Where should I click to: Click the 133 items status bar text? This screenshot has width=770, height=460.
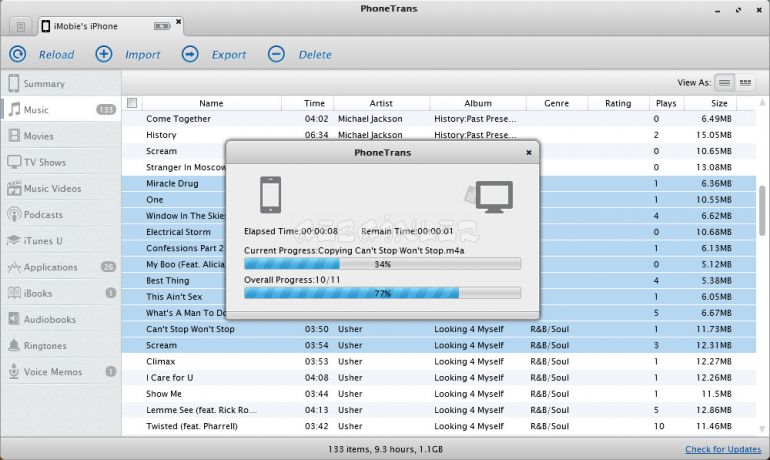pos(385,449)
